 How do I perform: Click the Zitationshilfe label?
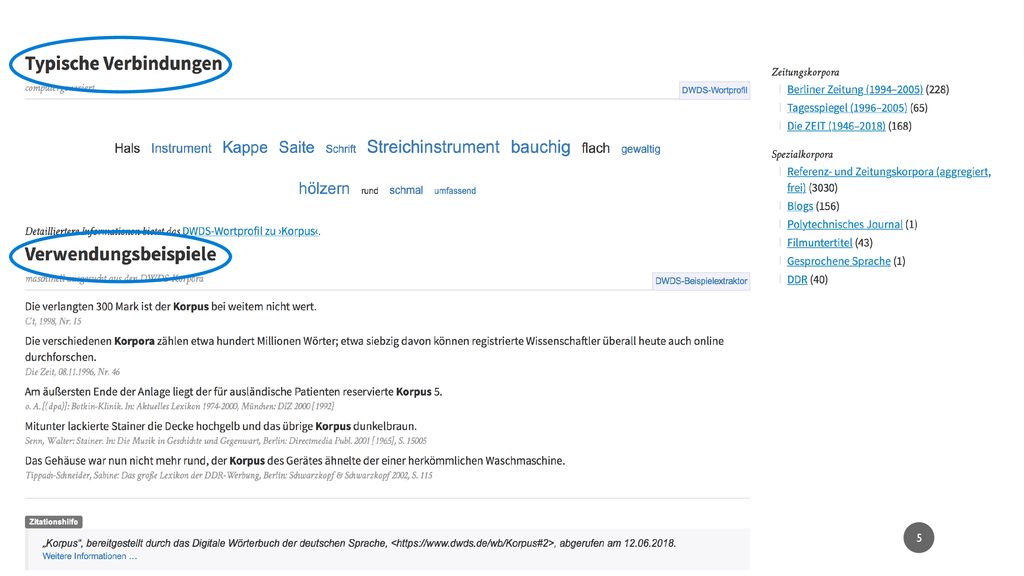pos(54,522)
